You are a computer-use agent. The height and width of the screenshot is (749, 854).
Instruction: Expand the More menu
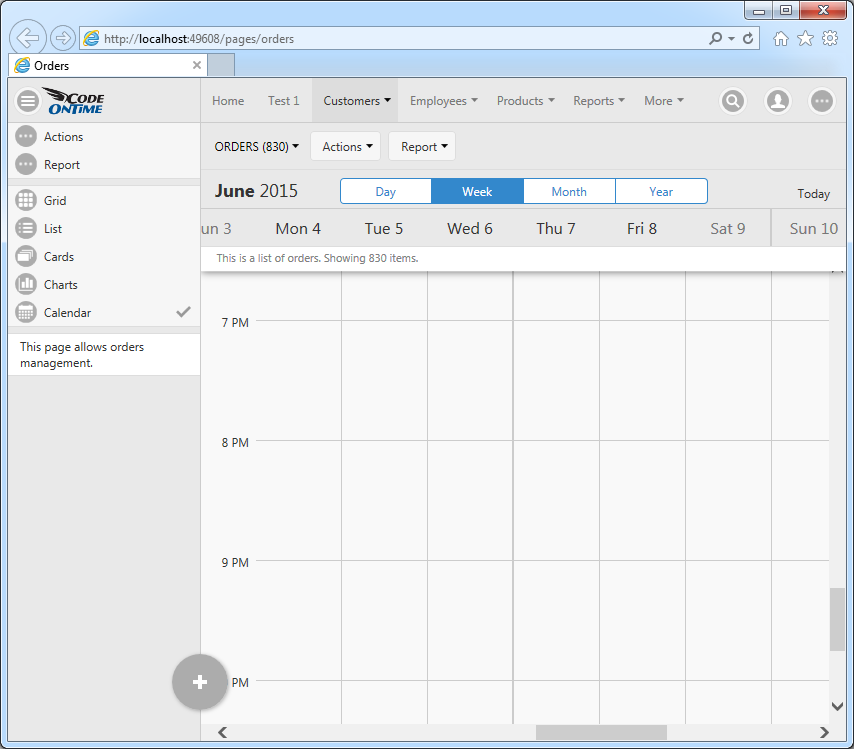(x=663, y=101)
